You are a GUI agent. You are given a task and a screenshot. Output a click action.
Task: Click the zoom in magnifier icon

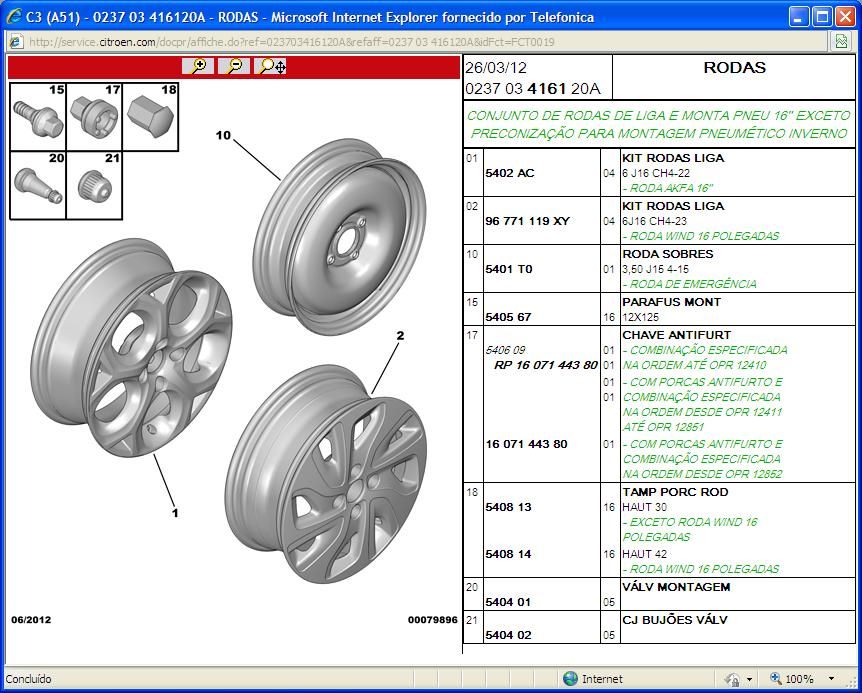[x=198, y=66]
